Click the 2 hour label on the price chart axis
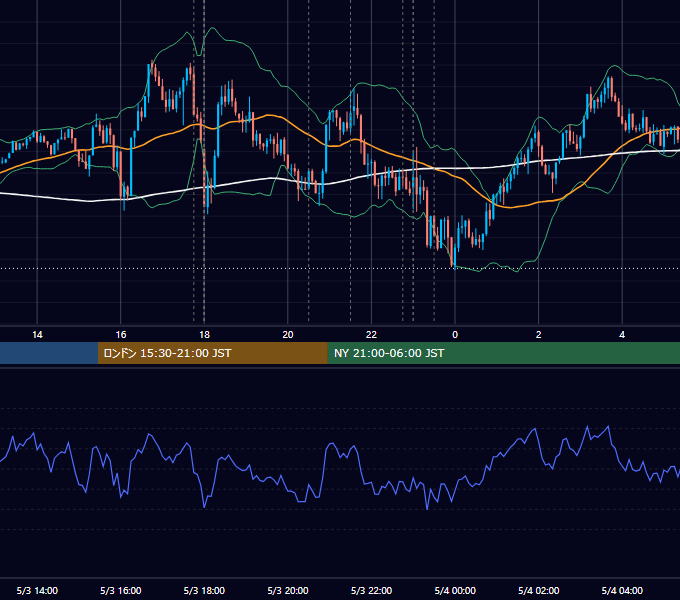This screenshot has height=600, width=680. 539,335
